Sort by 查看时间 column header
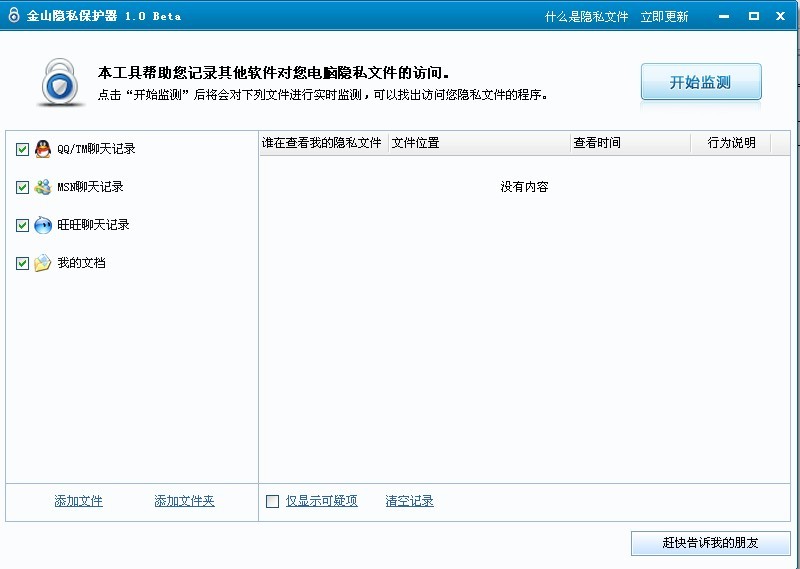 tap(630, 143)
